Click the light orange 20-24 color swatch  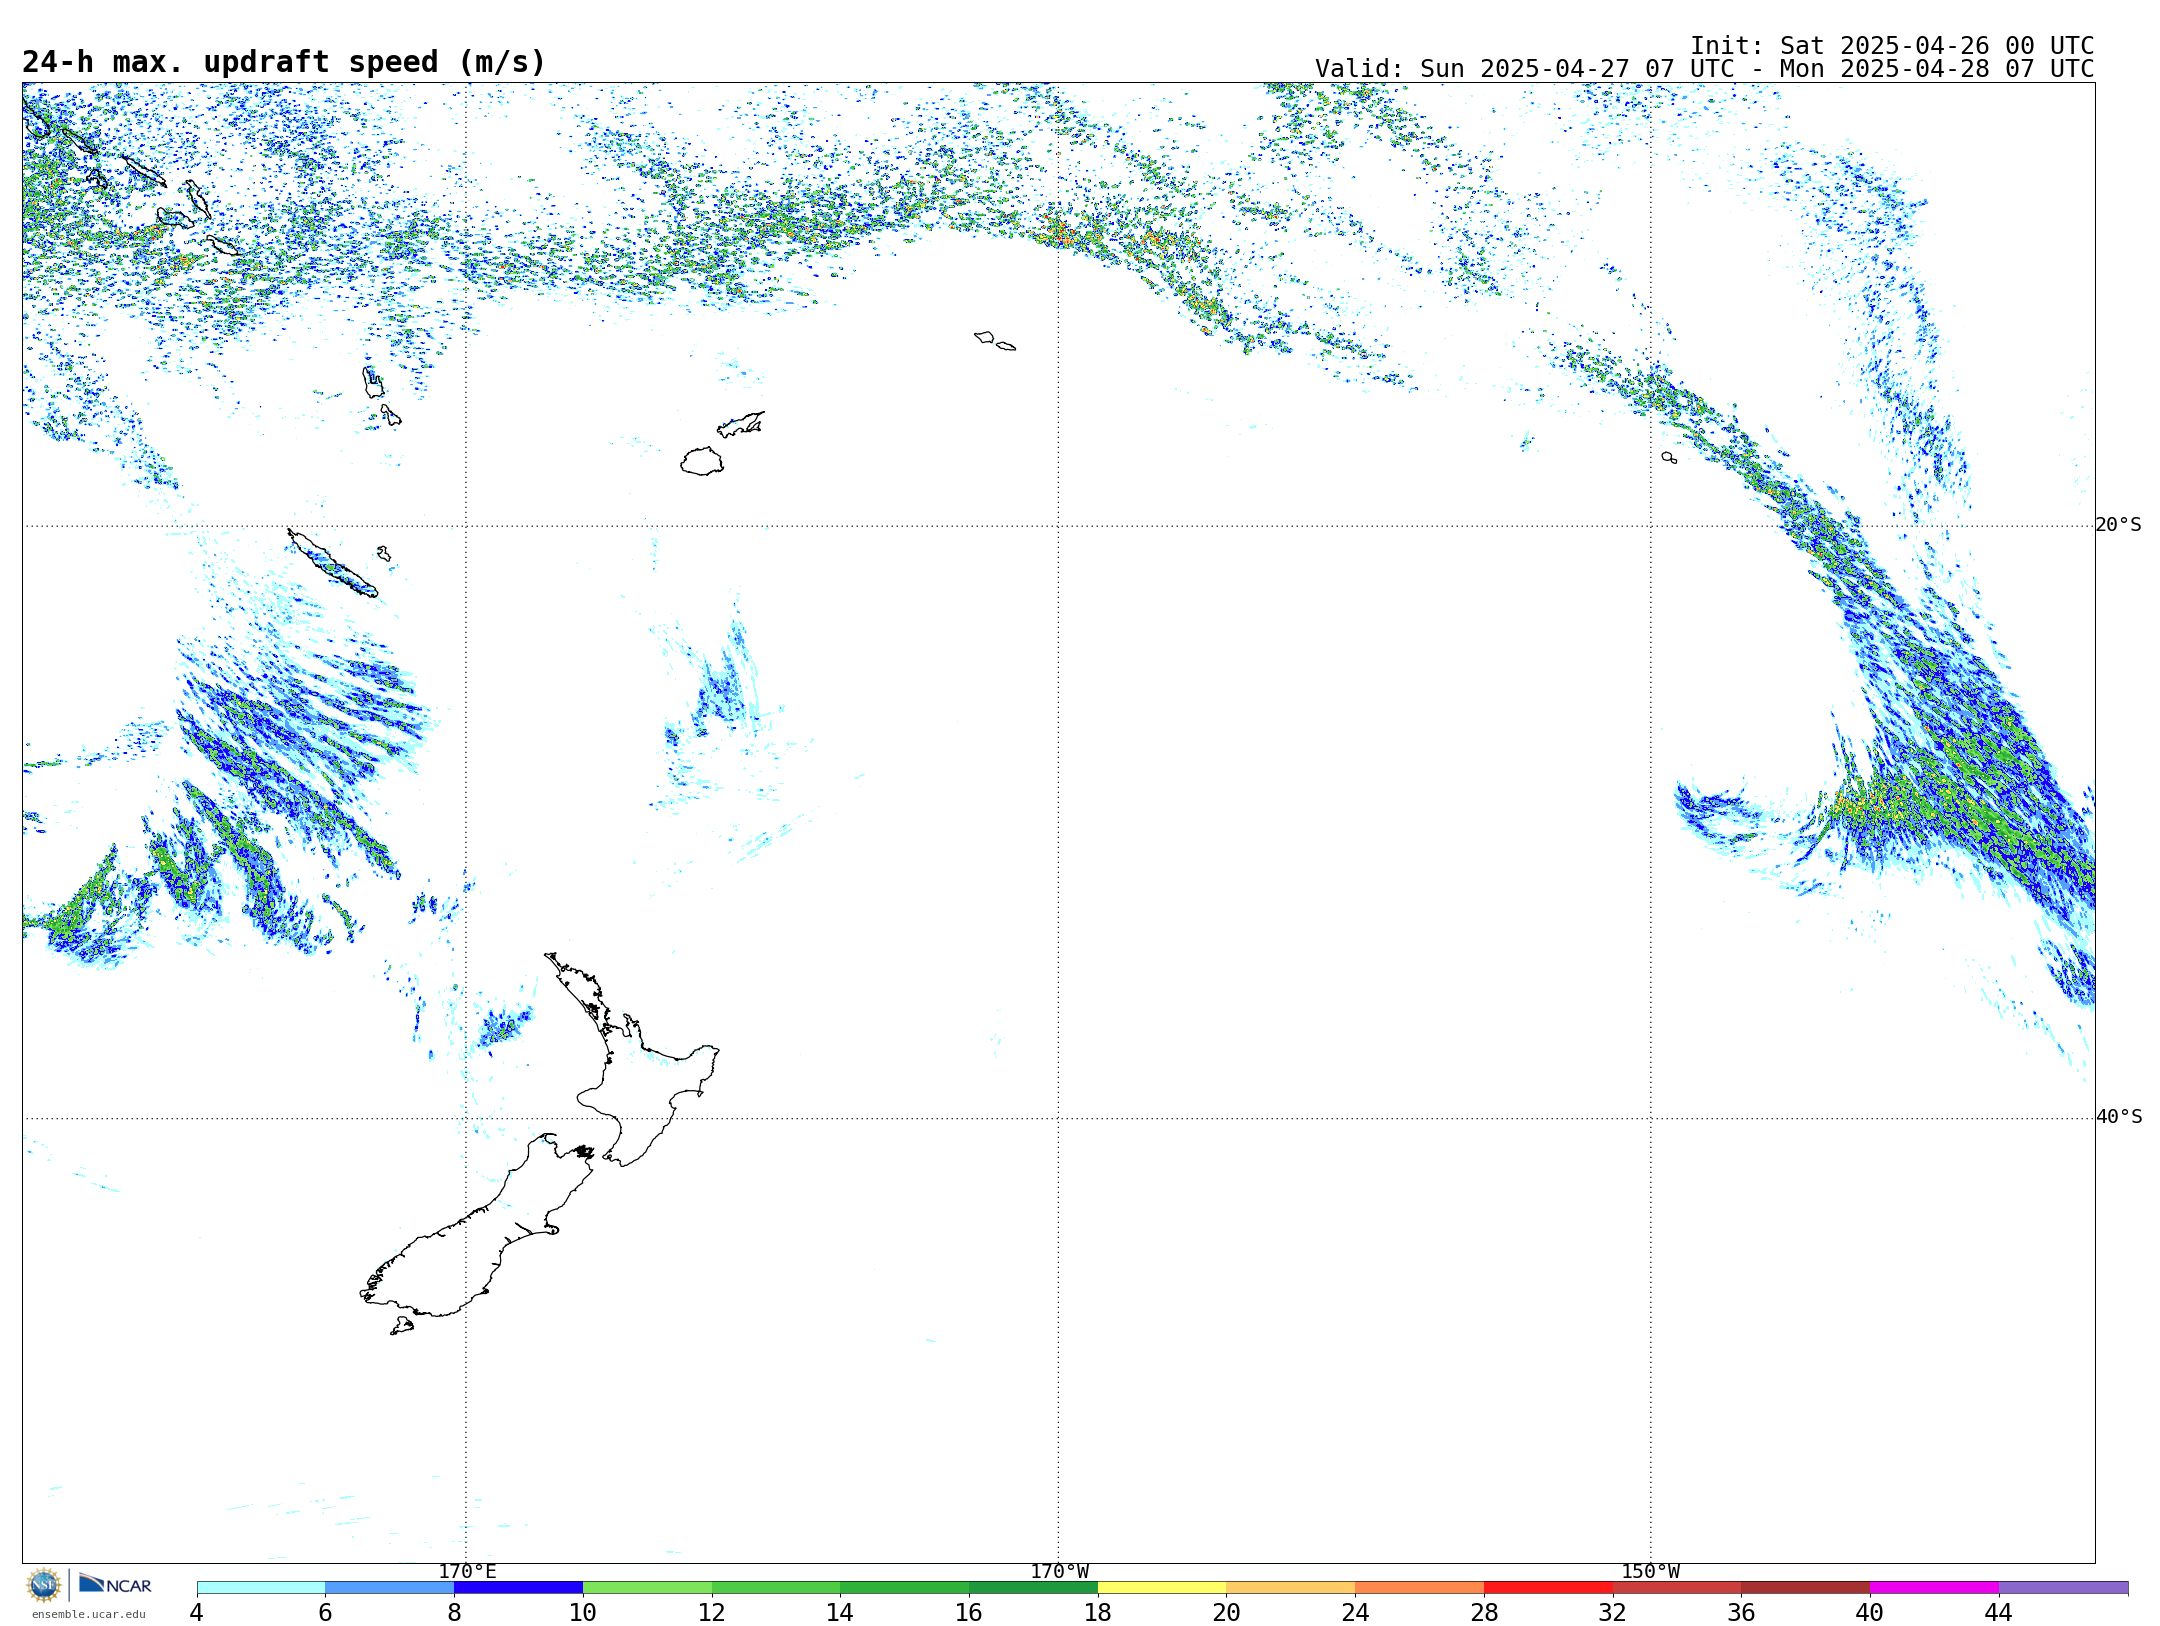pyautogui.click(x=1291, y=1588)
